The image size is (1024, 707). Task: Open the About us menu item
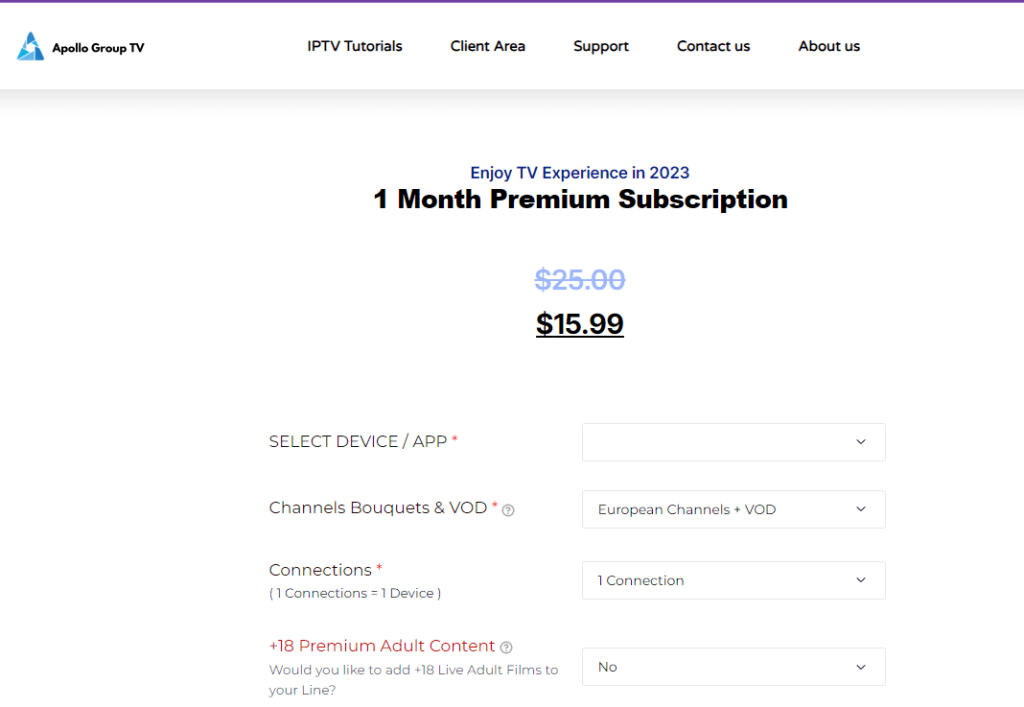coord(828,46)
